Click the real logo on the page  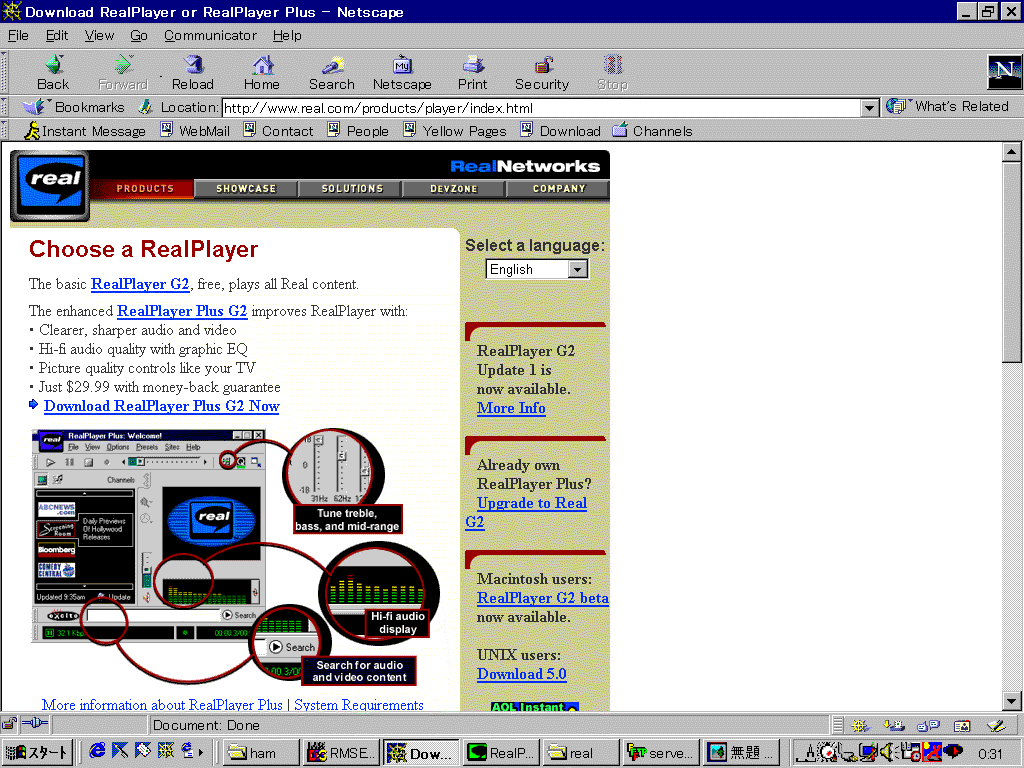pos(50,186)
